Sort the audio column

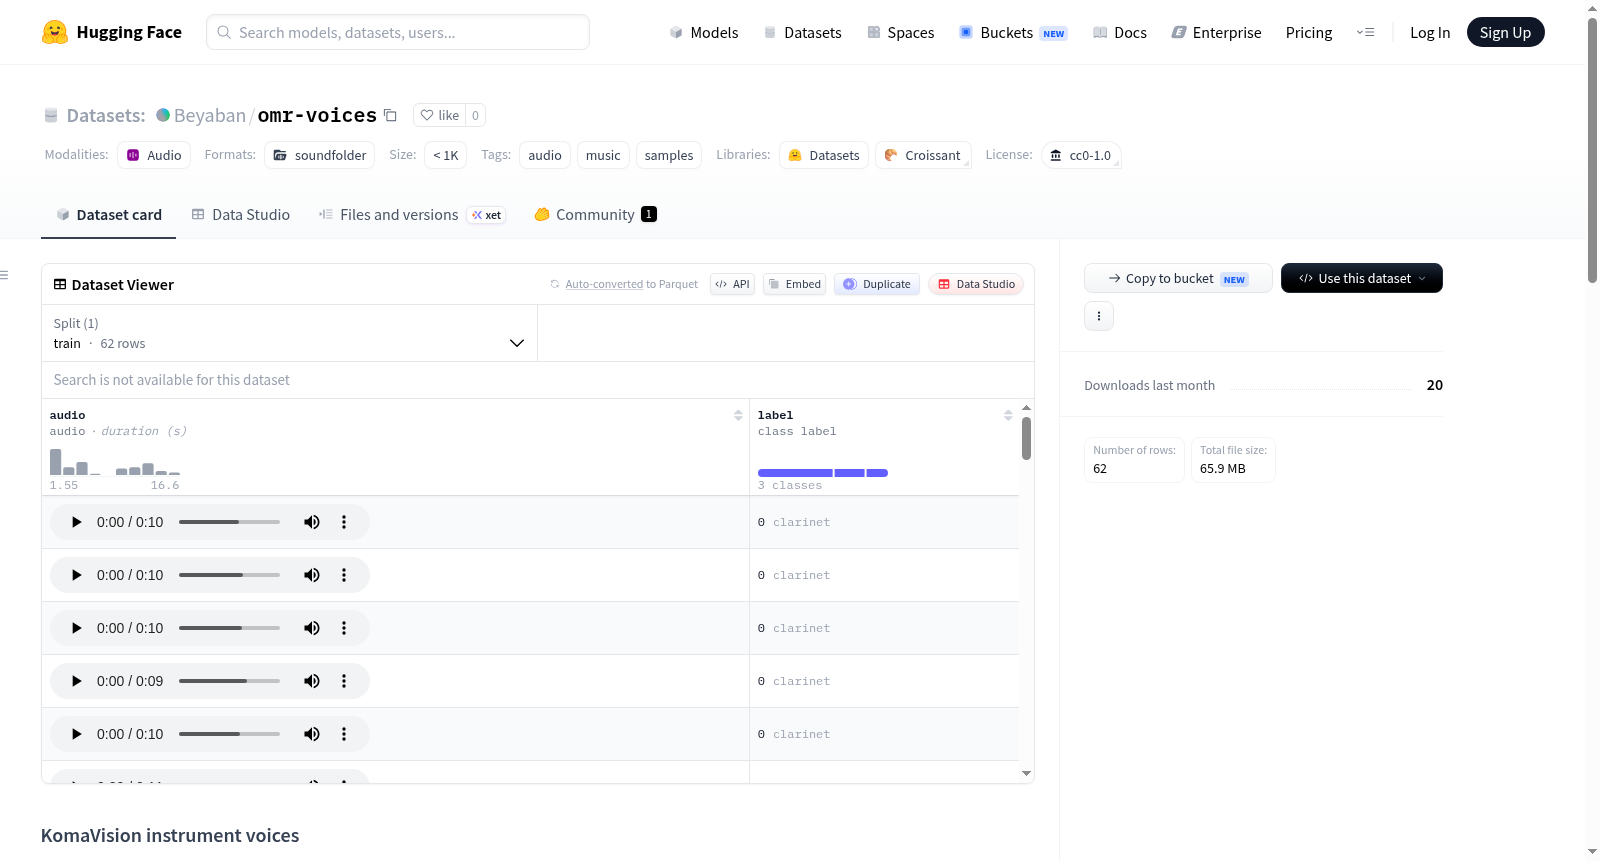point(738,415)
